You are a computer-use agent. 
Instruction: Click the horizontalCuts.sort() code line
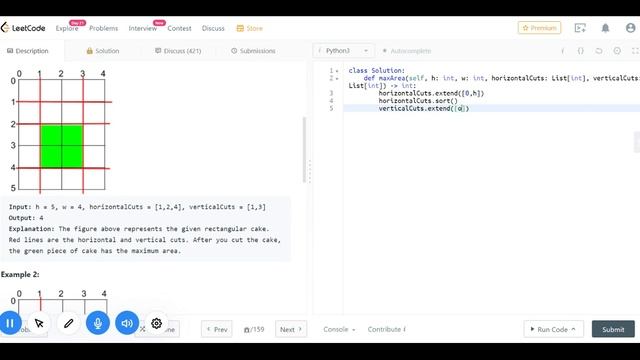[418, 101]
